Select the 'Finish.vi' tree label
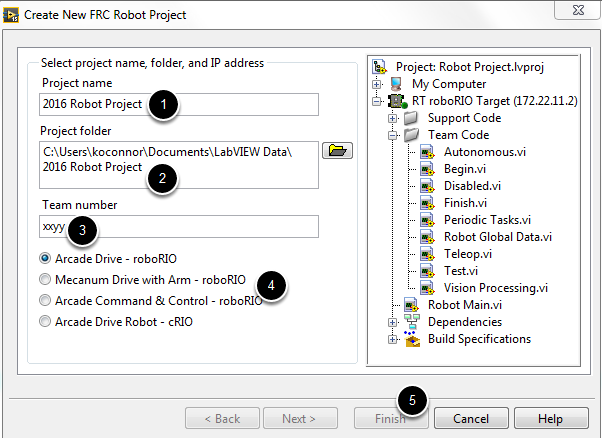This screenshot has width=602, height=438. click(x=465, y=203)
